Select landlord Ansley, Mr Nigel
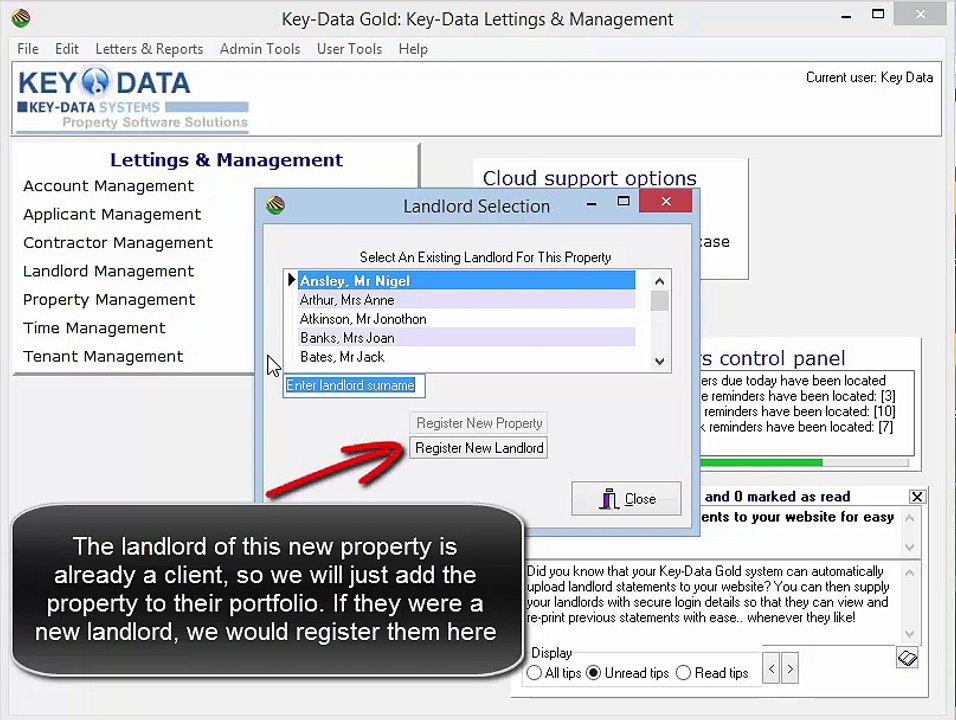 coord(466,280)
